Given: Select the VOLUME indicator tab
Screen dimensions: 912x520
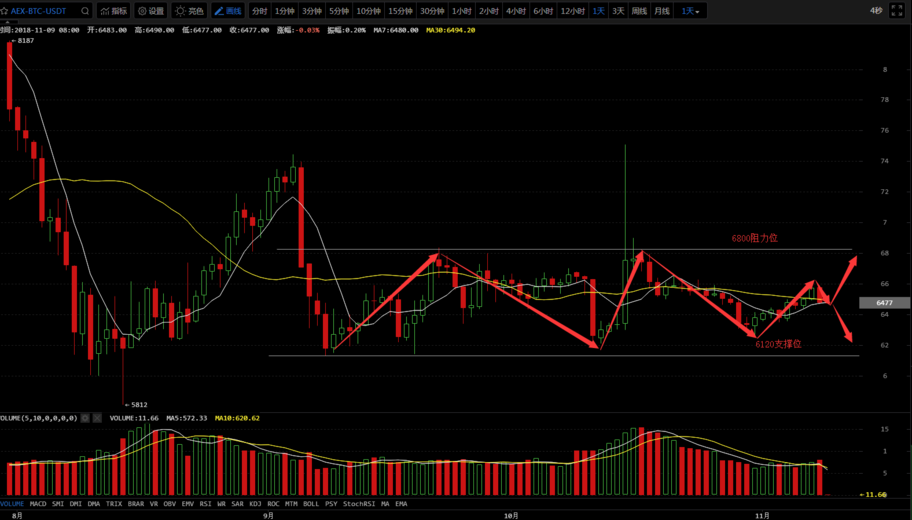Looking at the screenshot, I should point(12,504).
